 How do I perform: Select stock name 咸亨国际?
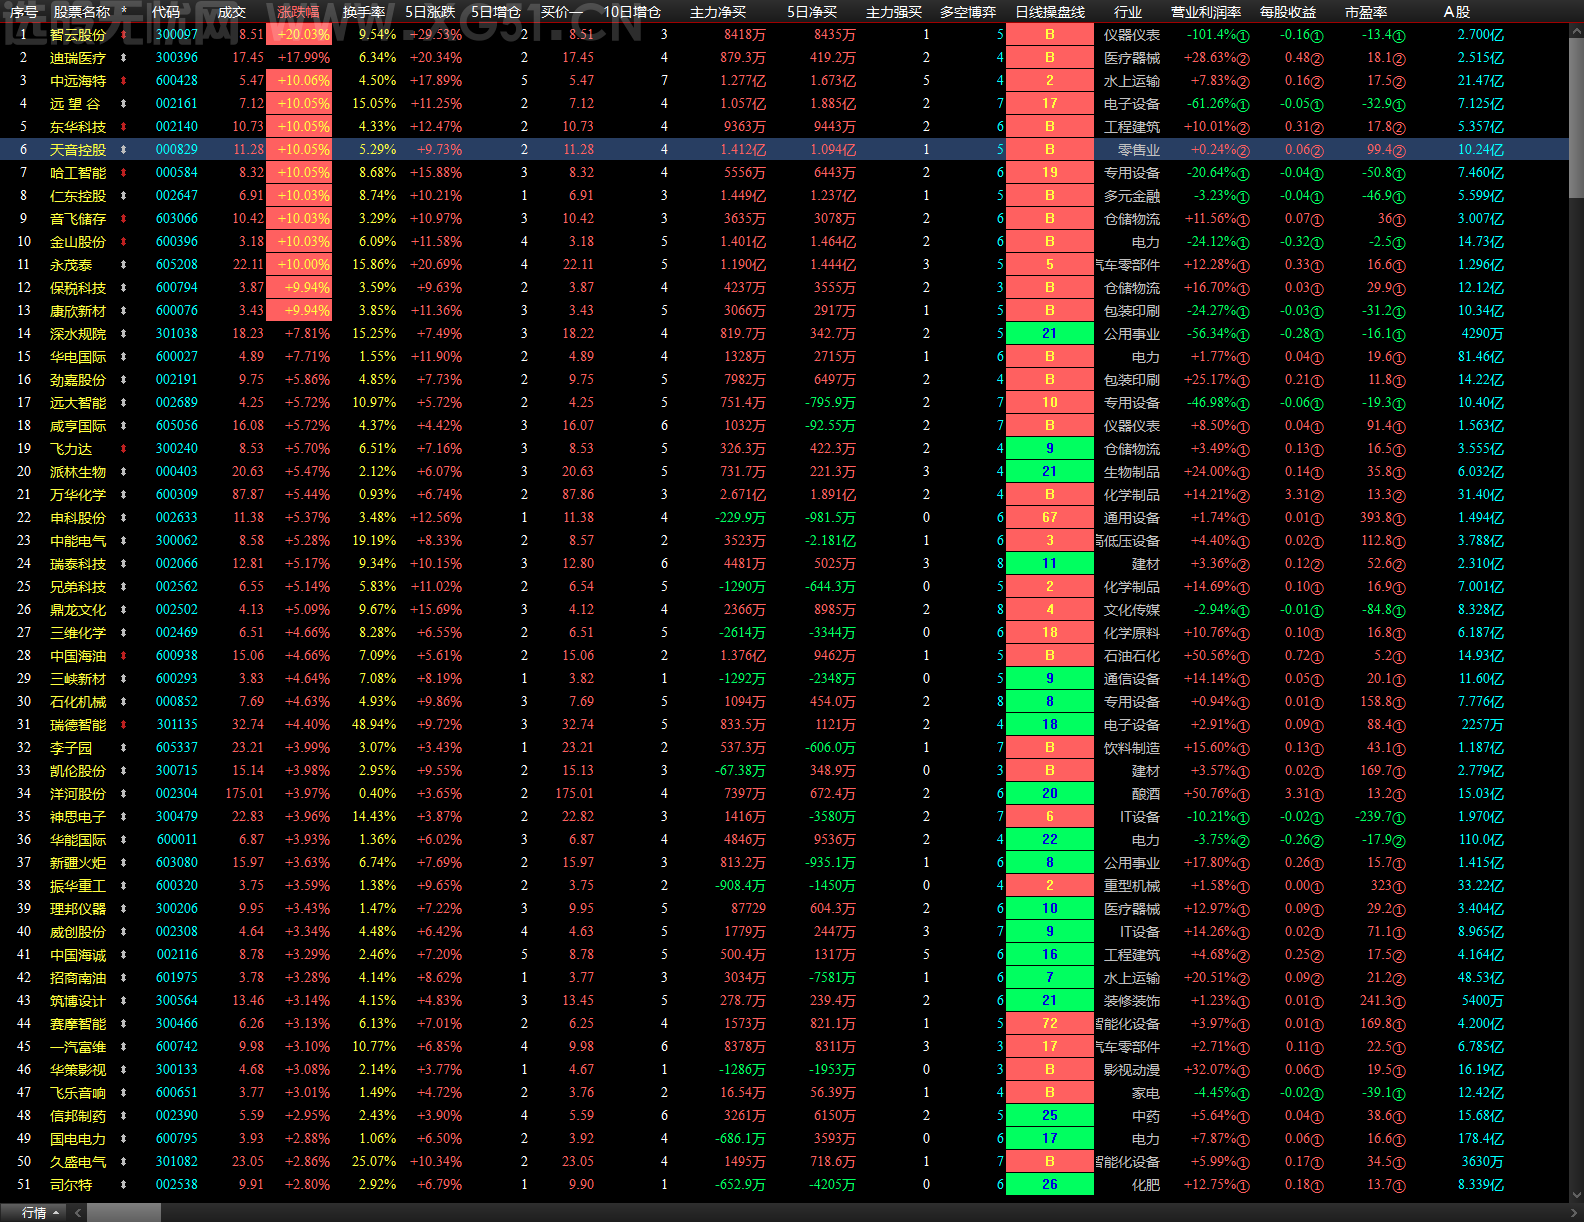78,426
